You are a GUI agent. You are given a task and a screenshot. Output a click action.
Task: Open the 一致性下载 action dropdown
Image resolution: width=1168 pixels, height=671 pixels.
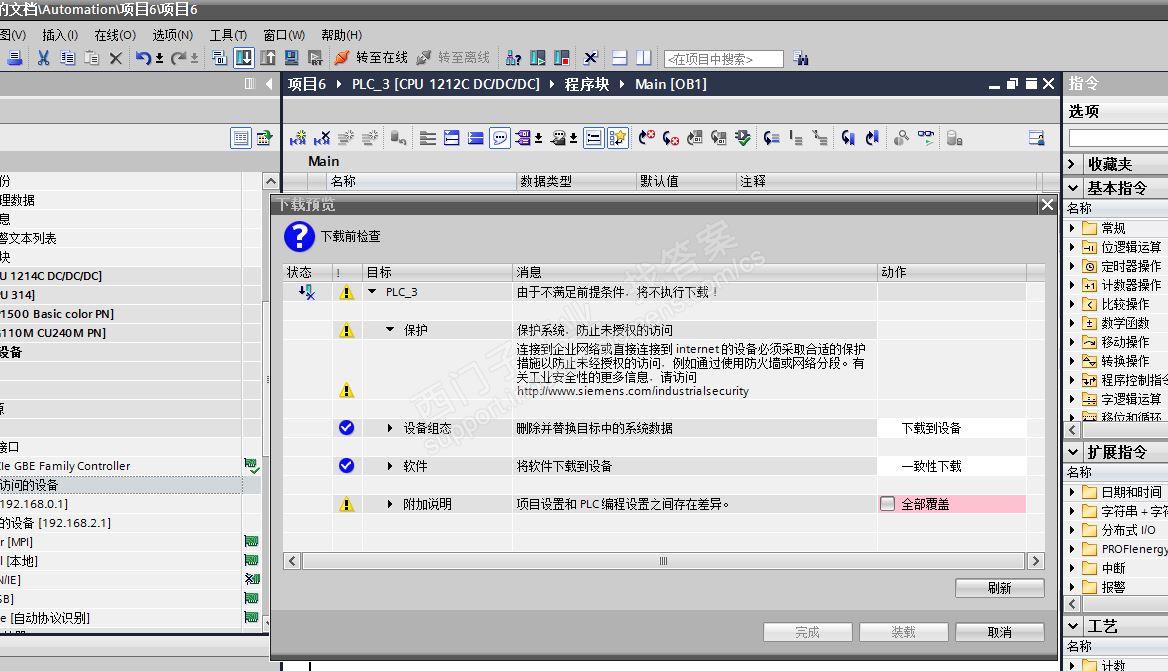952,466
